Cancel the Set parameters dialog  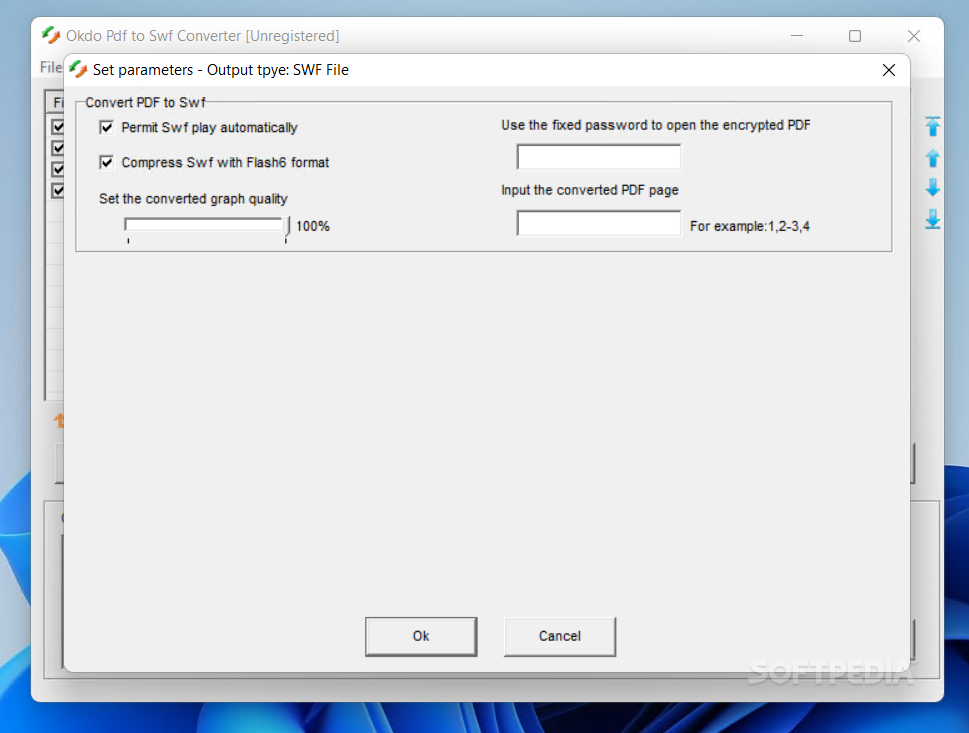click(559, 636)
